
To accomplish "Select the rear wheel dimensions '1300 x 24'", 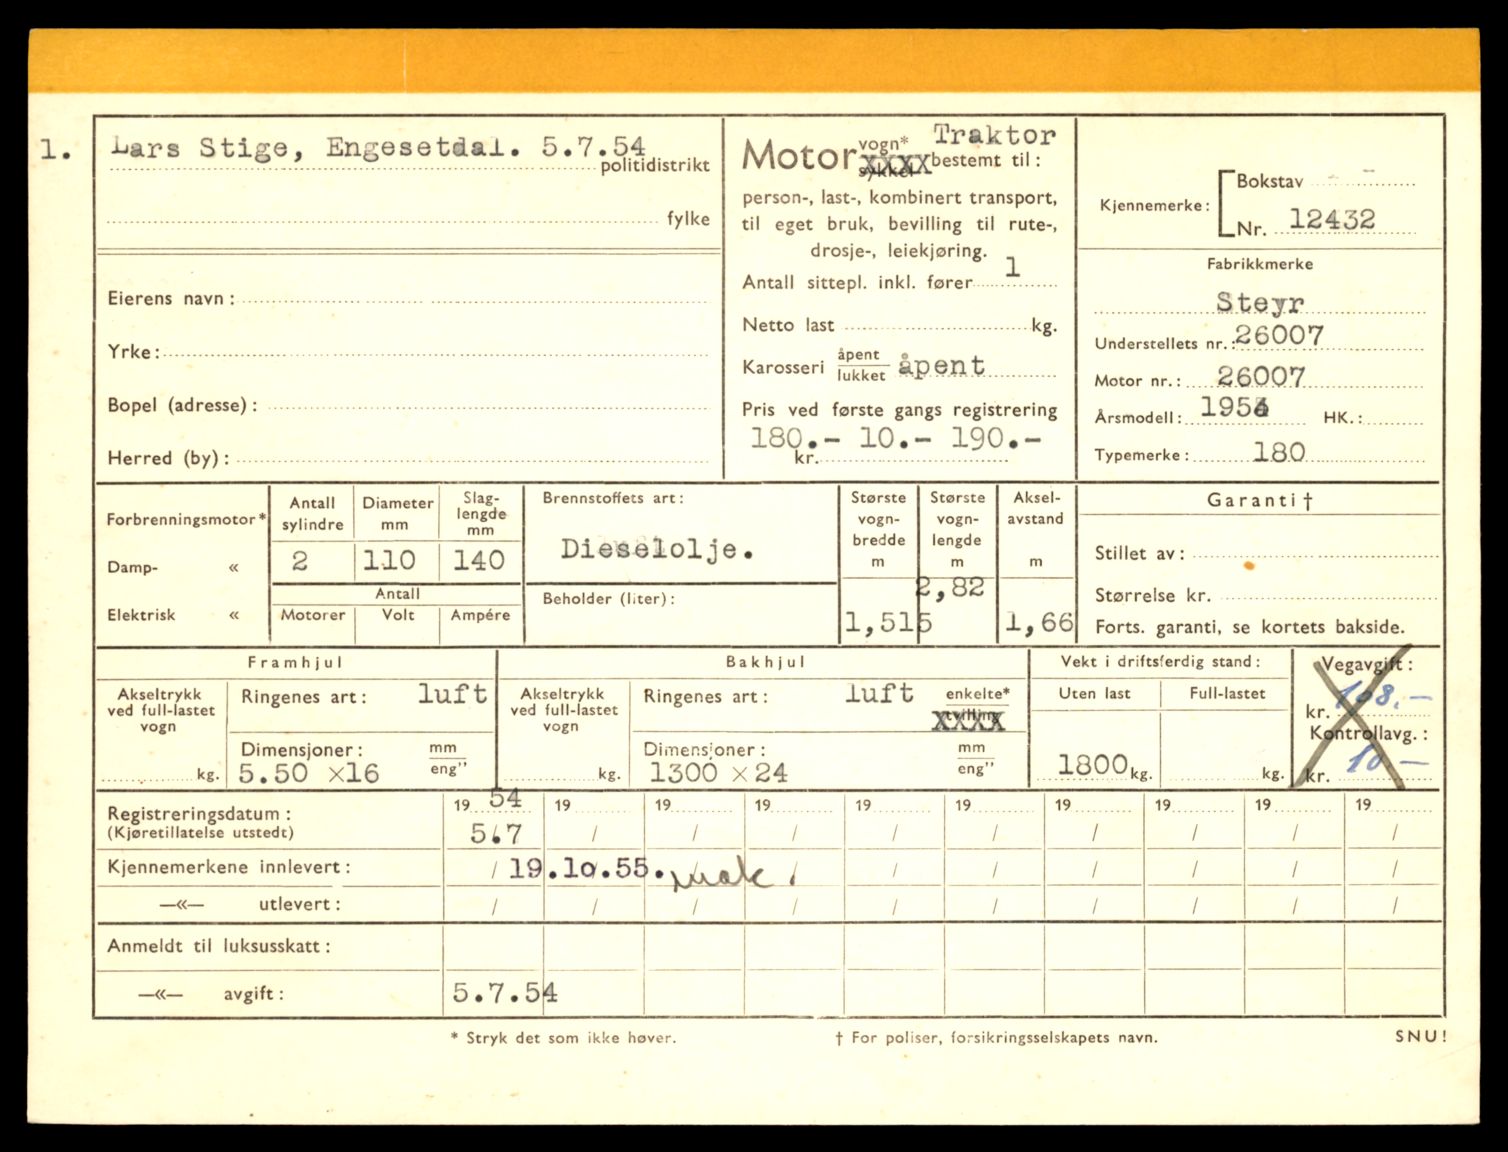I will tap(718, 772).
